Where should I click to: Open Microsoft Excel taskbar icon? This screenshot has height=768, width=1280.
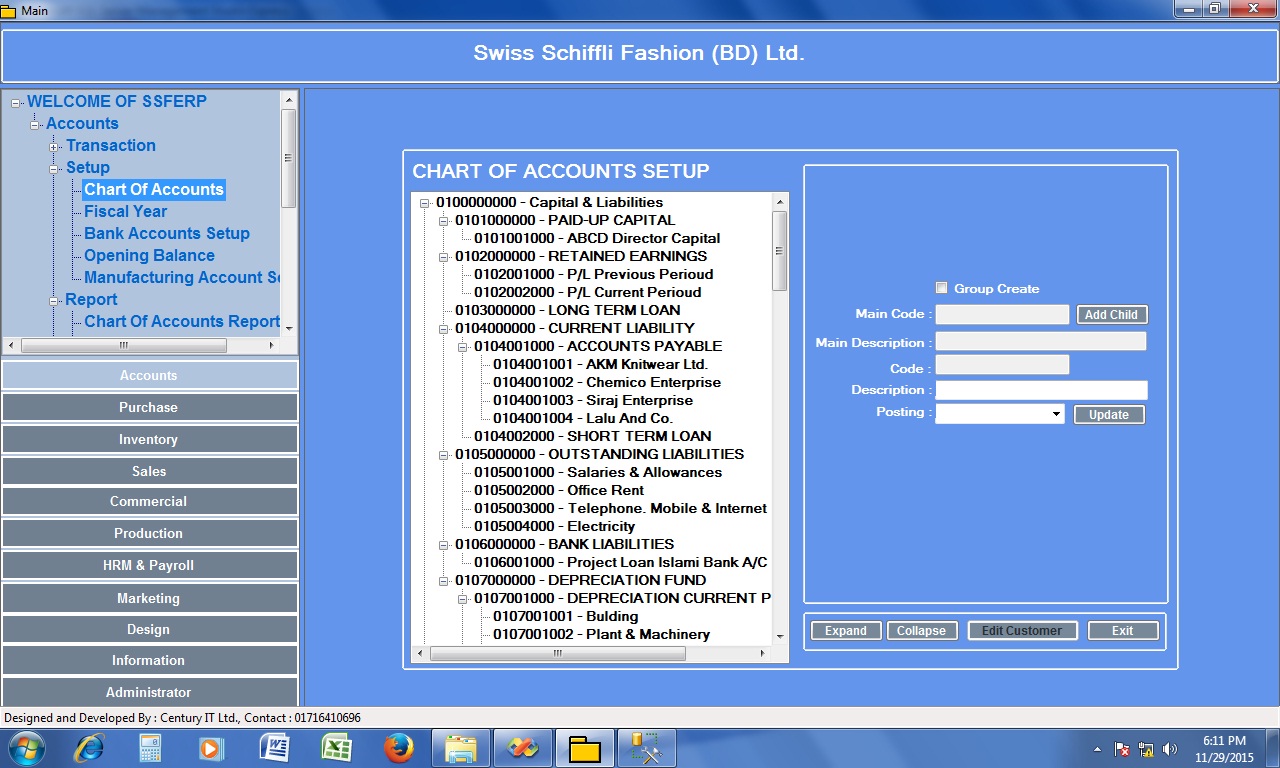pyautogui.click(x=335, y=748)
